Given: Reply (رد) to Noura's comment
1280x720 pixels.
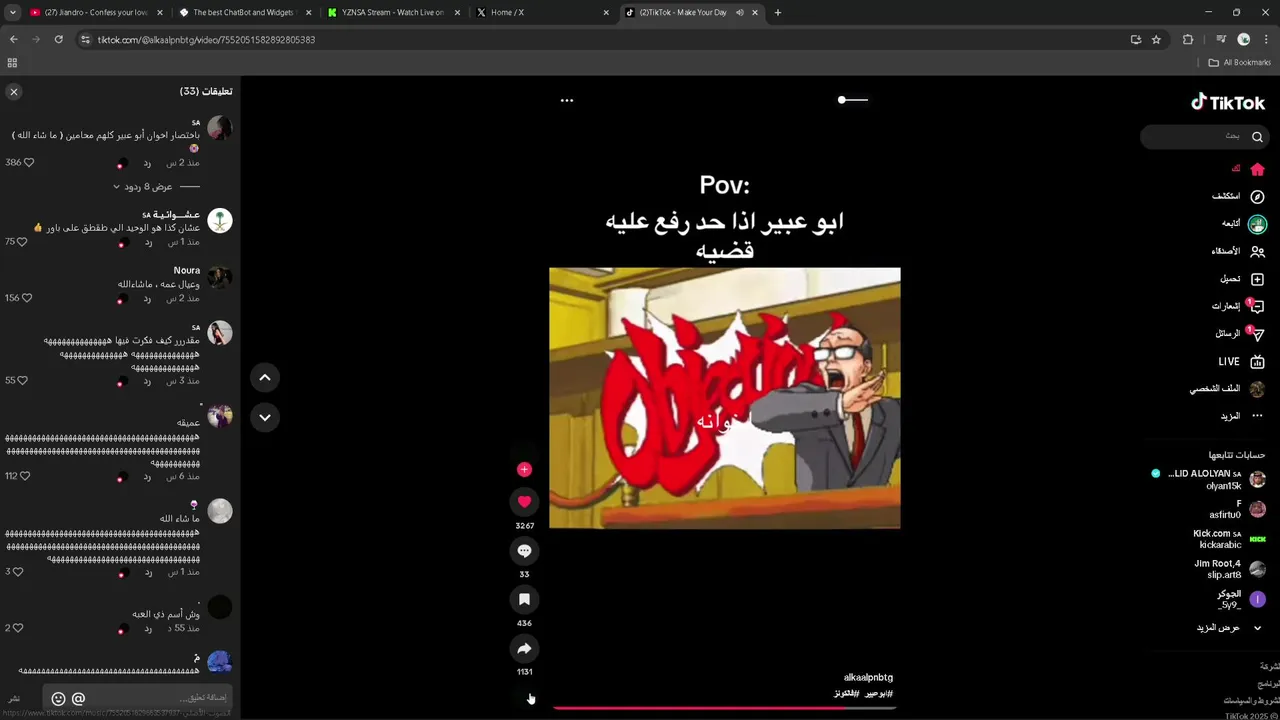Looking at the screenshot, I should click(x=147, y=298).
